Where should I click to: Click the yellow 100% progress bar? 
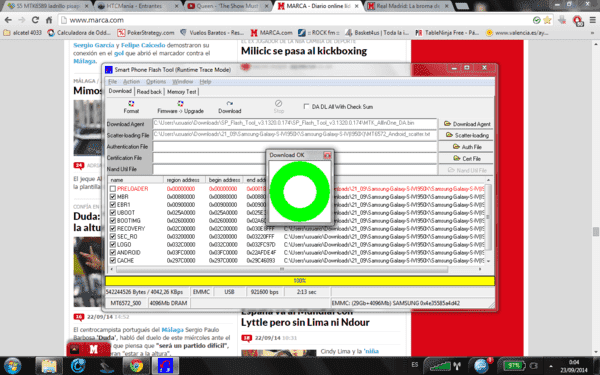(300, 281)
